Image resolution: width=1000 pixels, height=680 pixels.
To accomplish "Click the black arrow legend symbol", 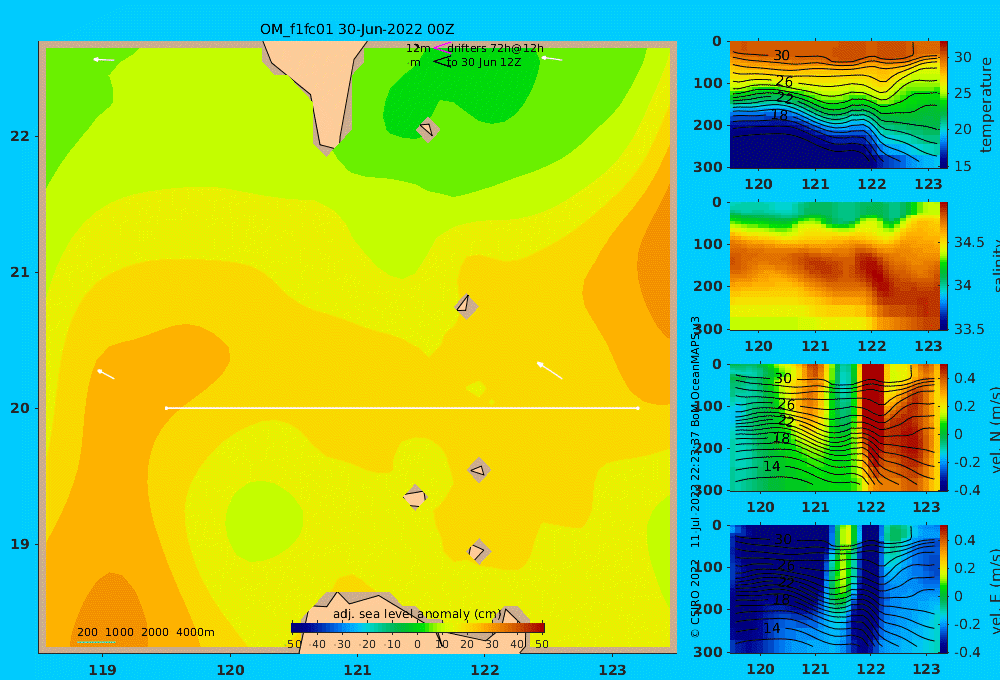I will 442,61.
